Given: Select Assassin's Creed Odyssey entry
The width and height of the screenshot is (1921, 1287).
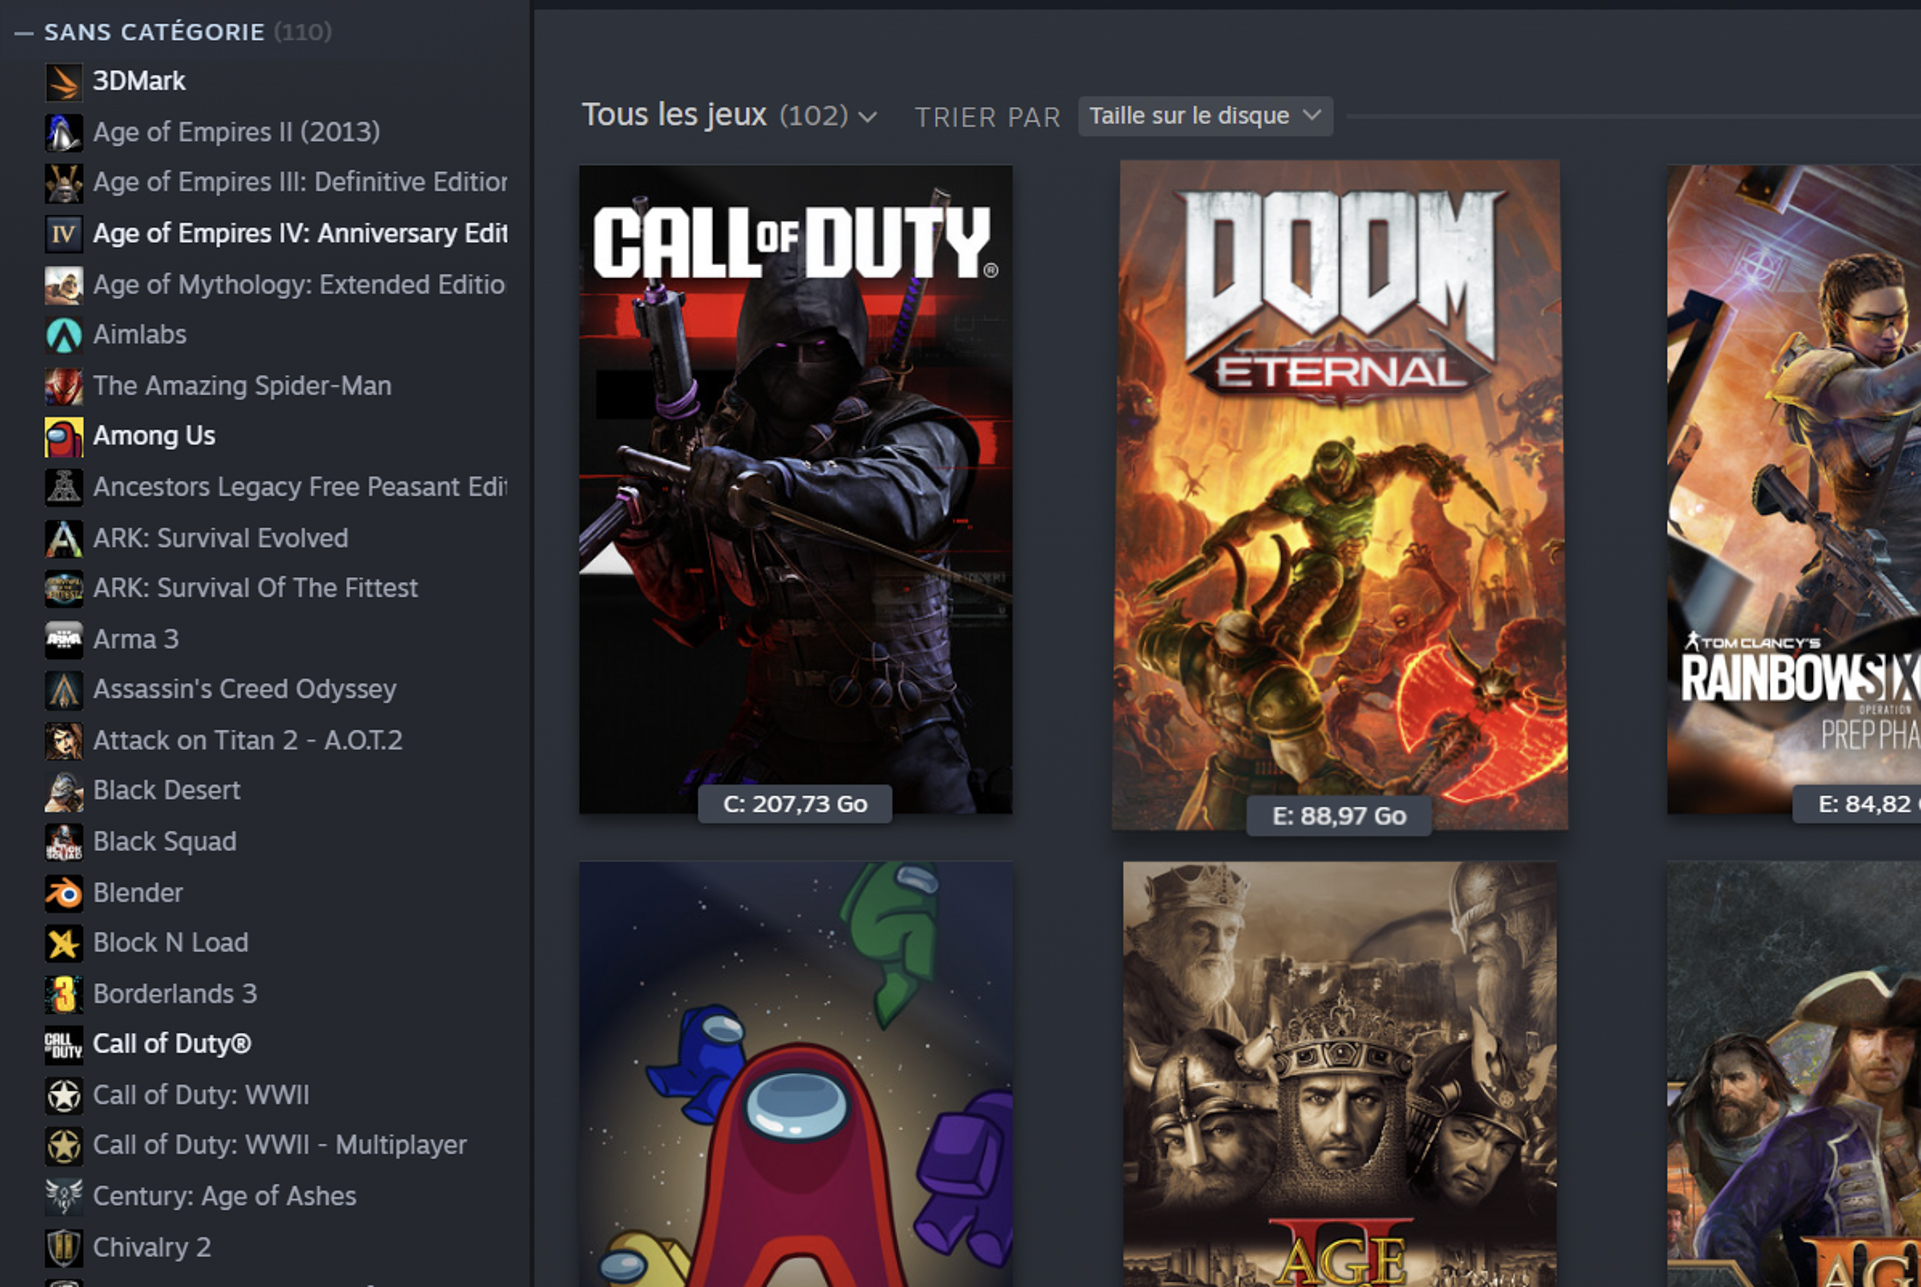Looking at the screenshot, I should pos(245,689).
